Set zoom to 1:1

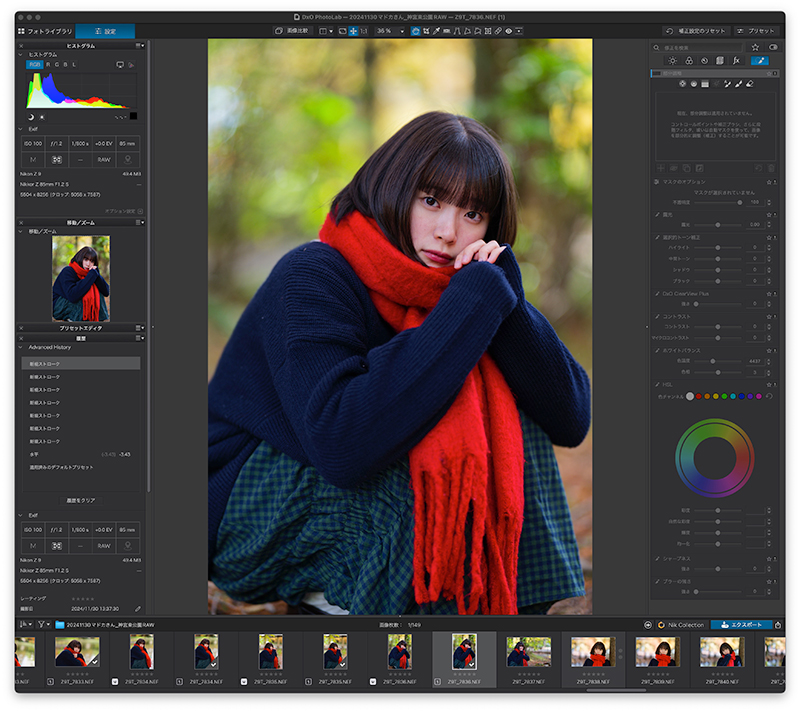pyautogui.click(x=364, y=31)
